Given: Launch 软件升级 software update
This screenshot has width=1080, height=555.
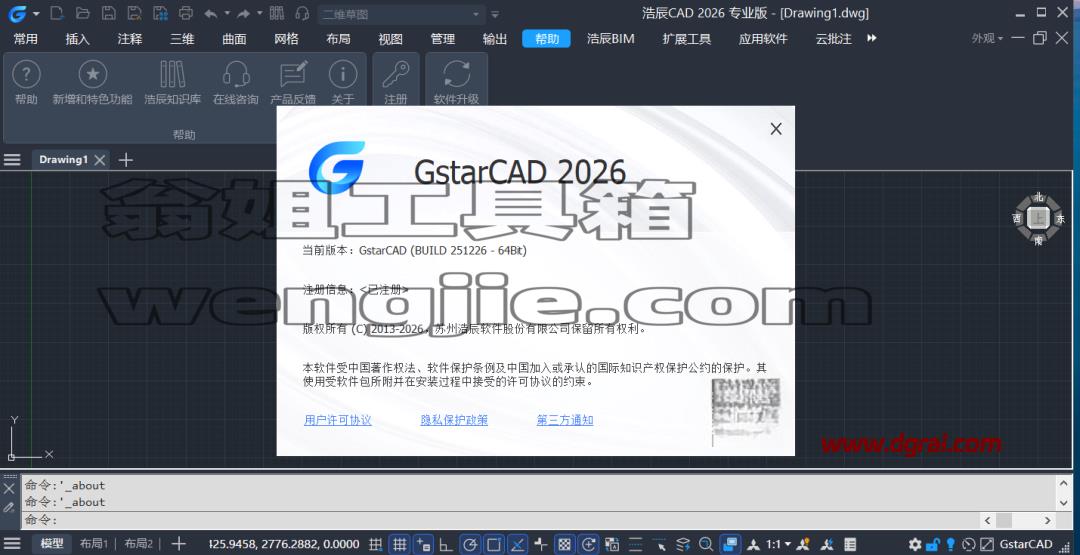Looking at the screenshot, I should tap(456, 82).
